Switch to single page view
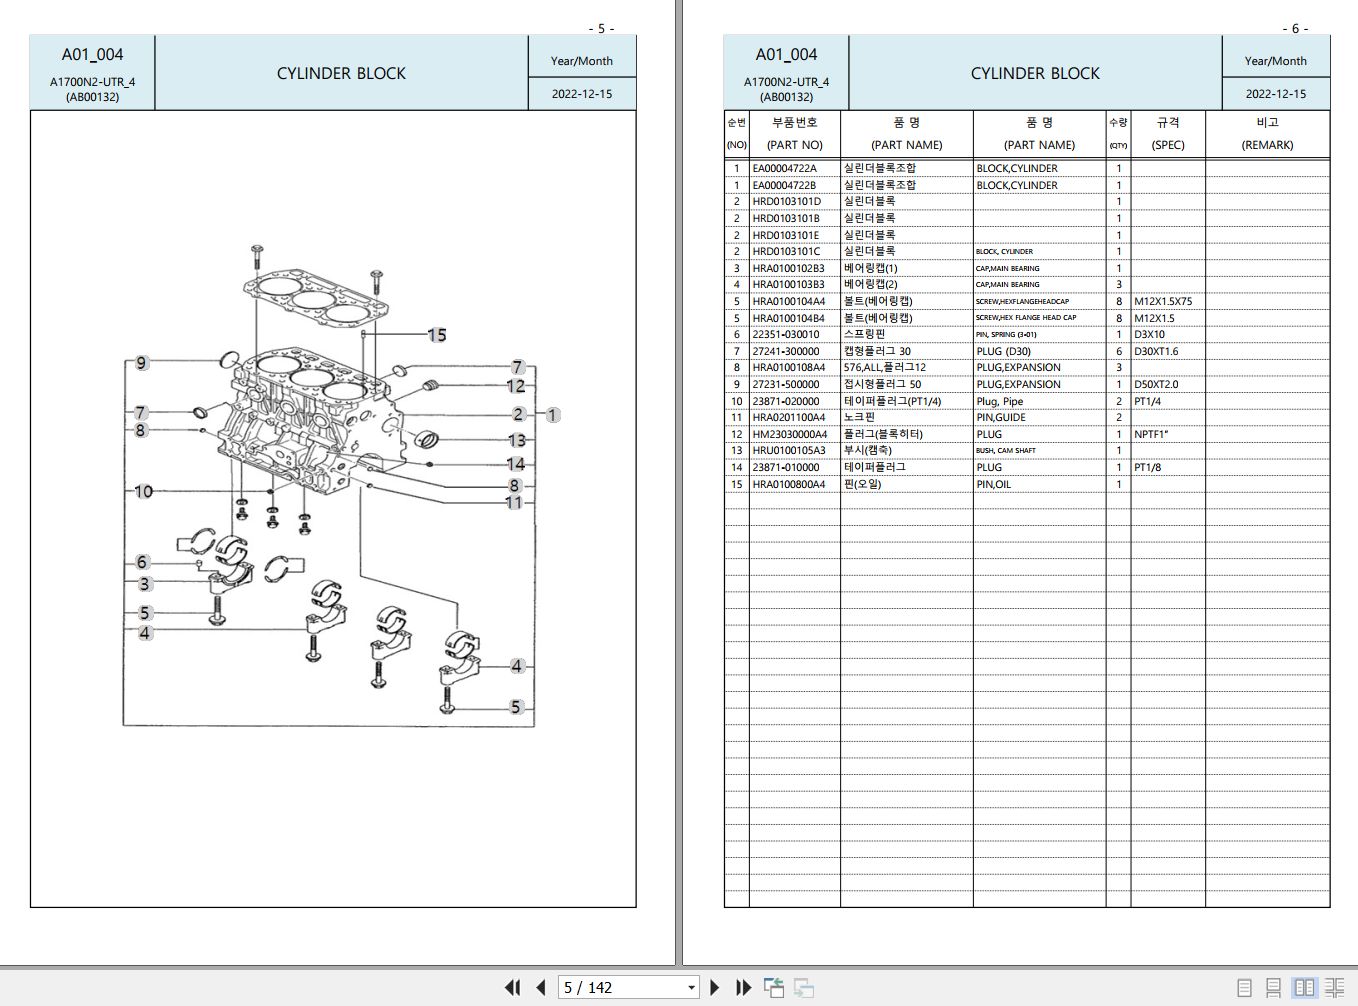The width and height of the screenshot is (1358, 1006). click(1244, 988)
